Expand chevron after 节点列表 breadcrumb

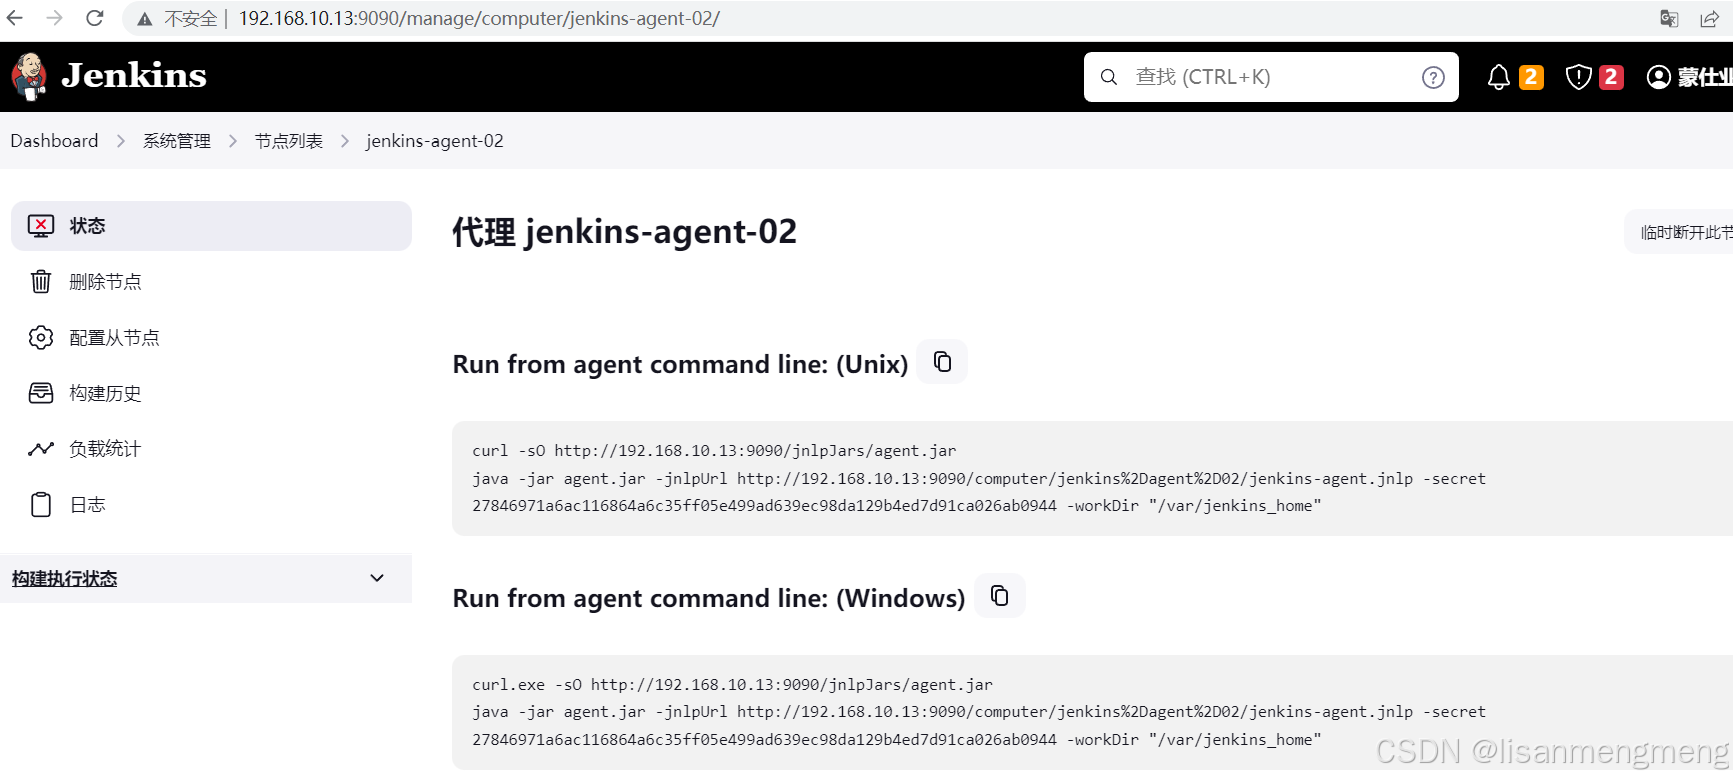[x=345, y=141]
